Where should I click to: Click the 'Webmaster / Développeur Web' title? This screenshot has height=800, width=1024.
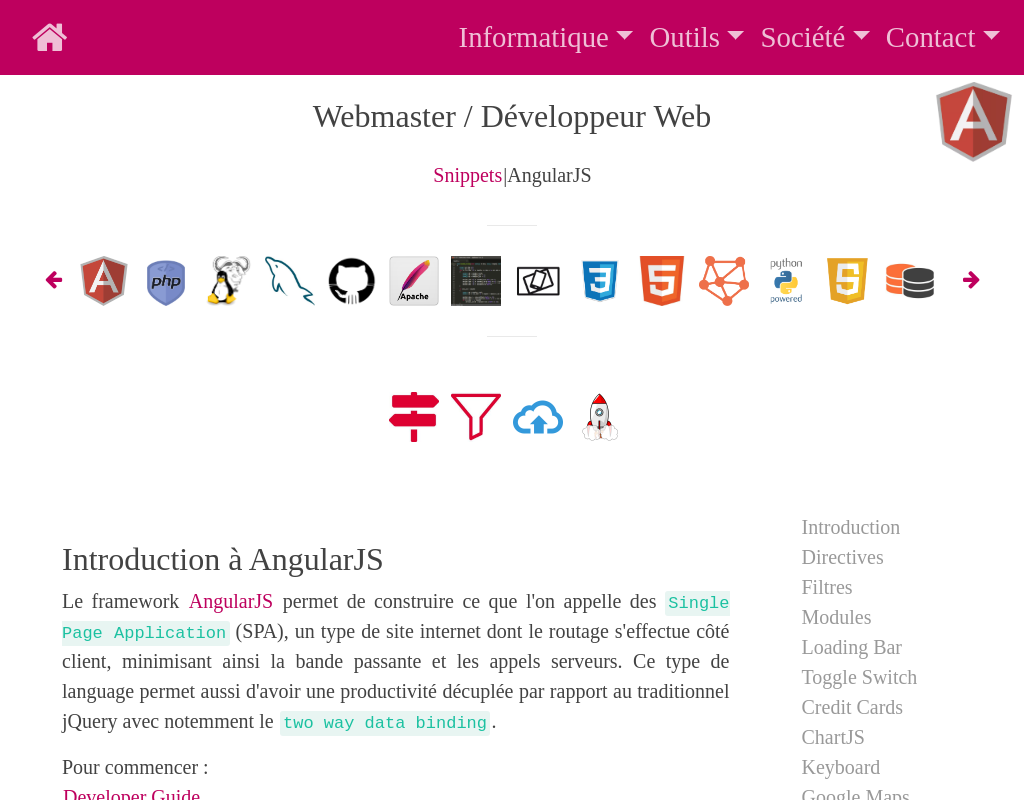pos(511,118)
